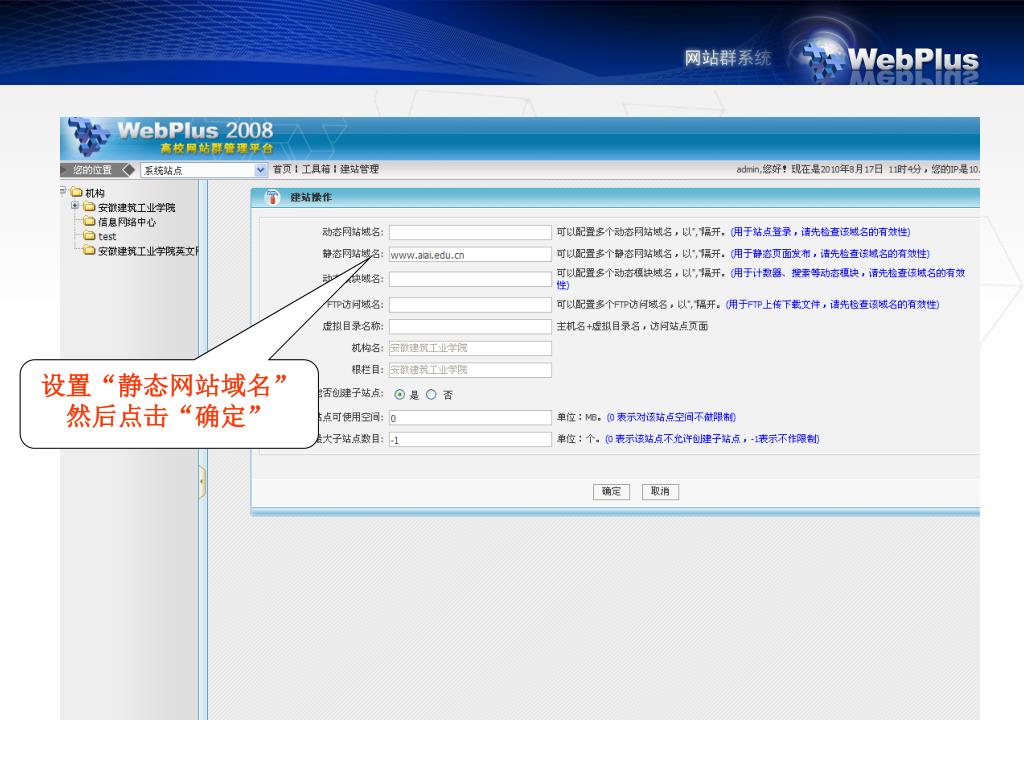Open the 系统站点 dropdown
The height and width of the screenshot is (768, 1024).
pyautogui.click(x=261, y=170)
